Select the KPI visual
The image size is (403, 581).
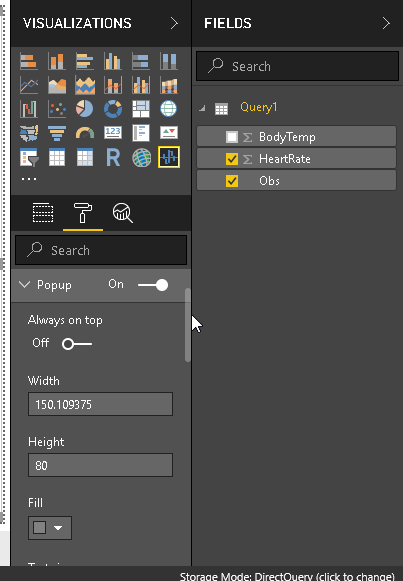[x=169, y=133]
